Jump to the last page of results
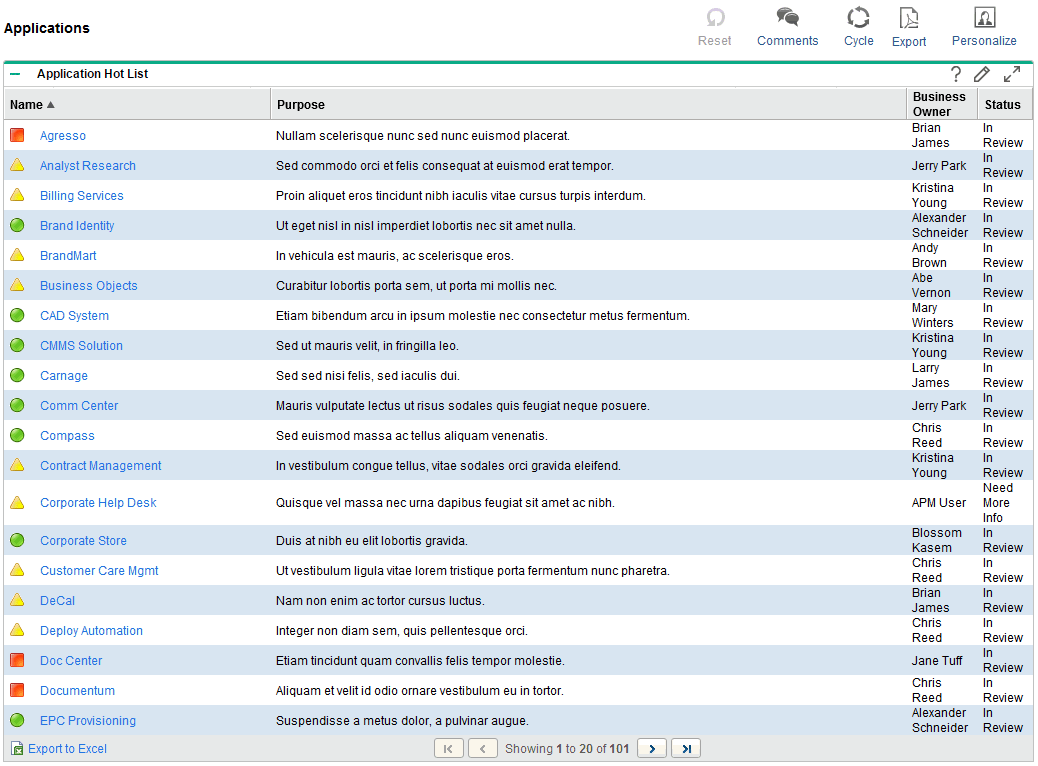1038x766 pixels. [x=685, y=748]
